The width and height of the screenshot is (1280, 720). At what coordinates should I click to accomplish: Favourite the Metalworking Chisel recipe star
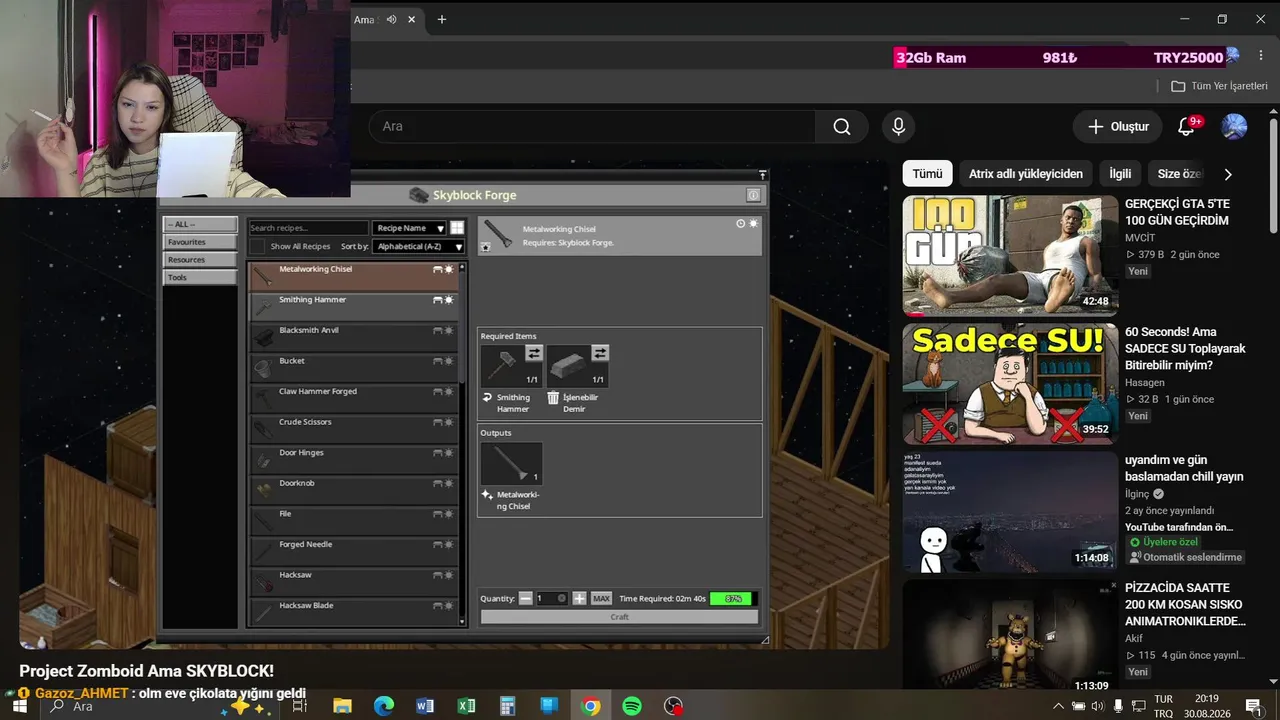coord(486,247)
